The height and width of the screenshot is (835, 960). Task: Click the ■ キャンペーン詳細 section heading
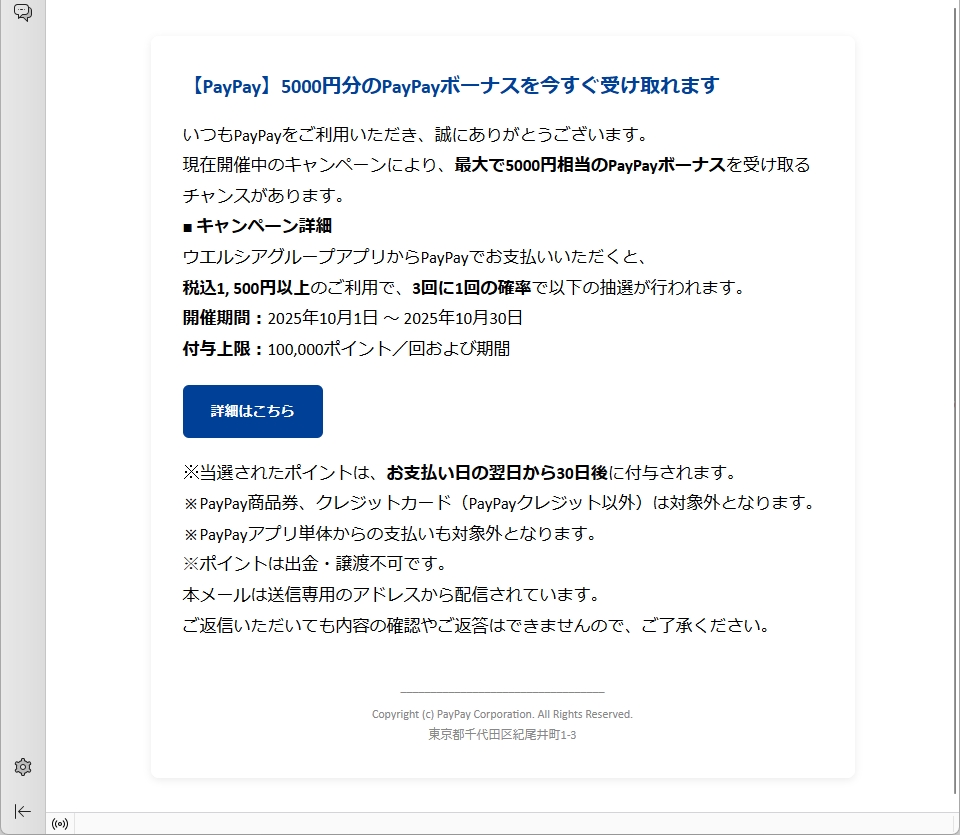click(257, 226)
